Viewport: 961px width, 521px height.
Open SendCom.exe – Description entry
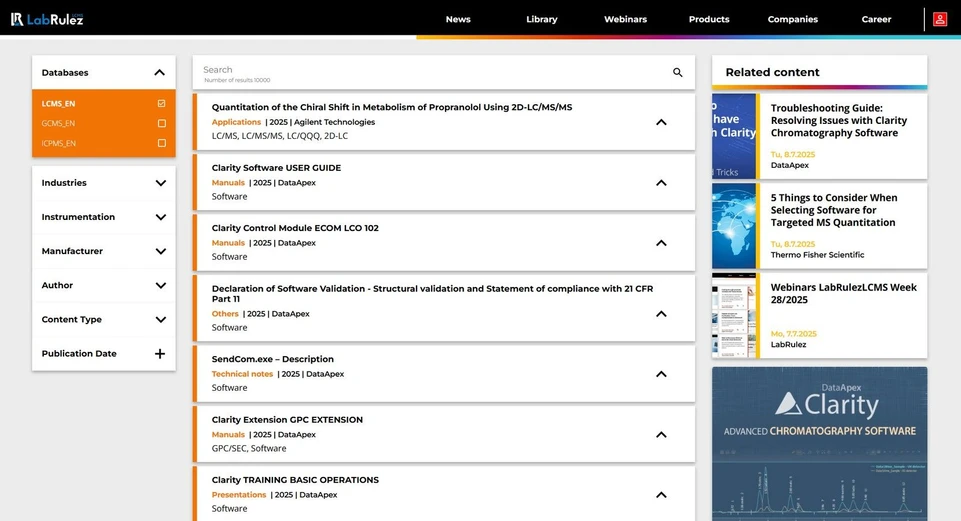click(x=273, y=359)
